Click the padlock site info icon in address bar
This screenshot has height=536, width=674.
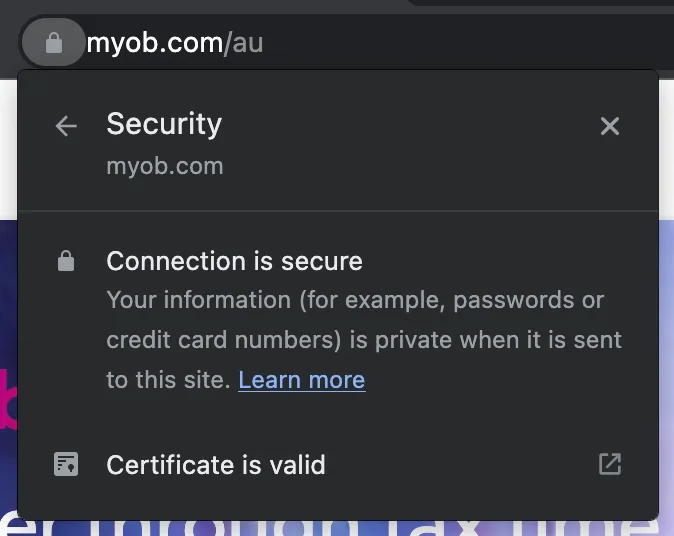point(54,43)
